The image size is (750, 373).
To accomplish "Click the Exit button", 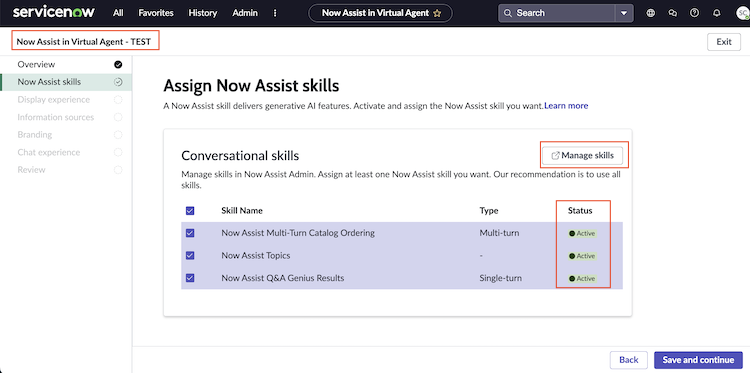I will point(724,42).
